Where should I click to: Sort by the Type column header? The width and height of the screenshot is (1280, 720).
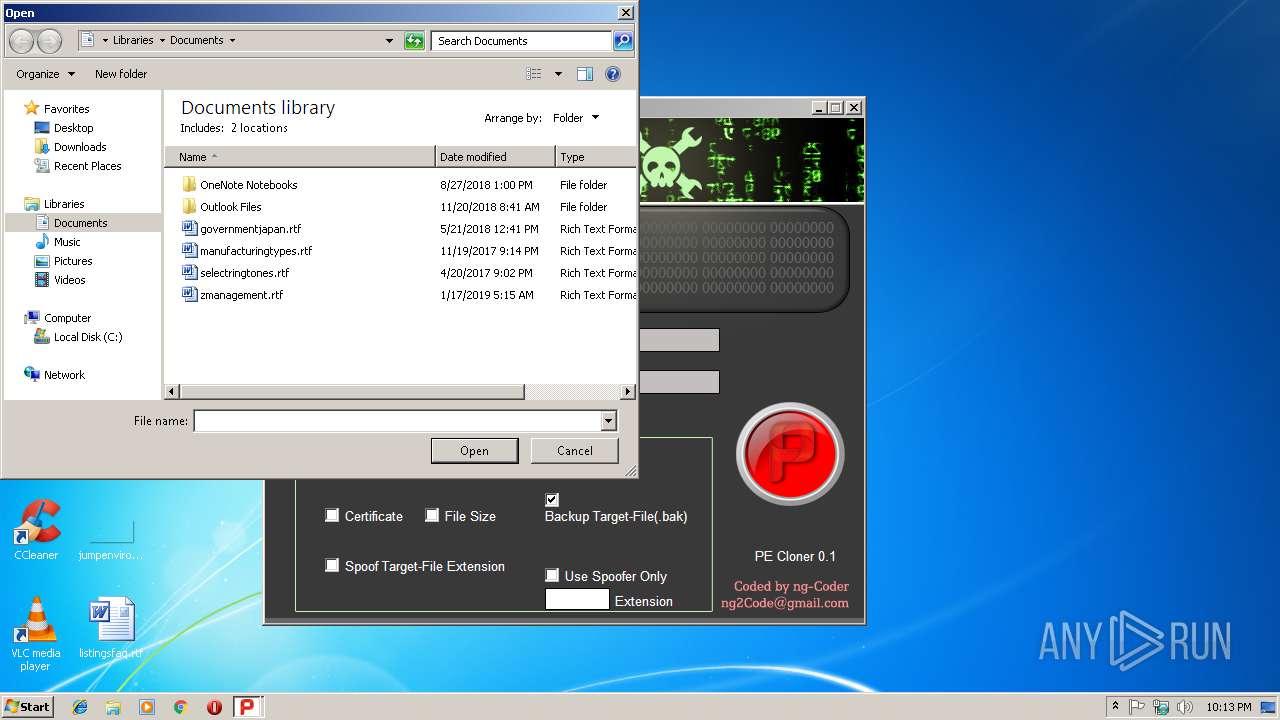coord(595,157)
